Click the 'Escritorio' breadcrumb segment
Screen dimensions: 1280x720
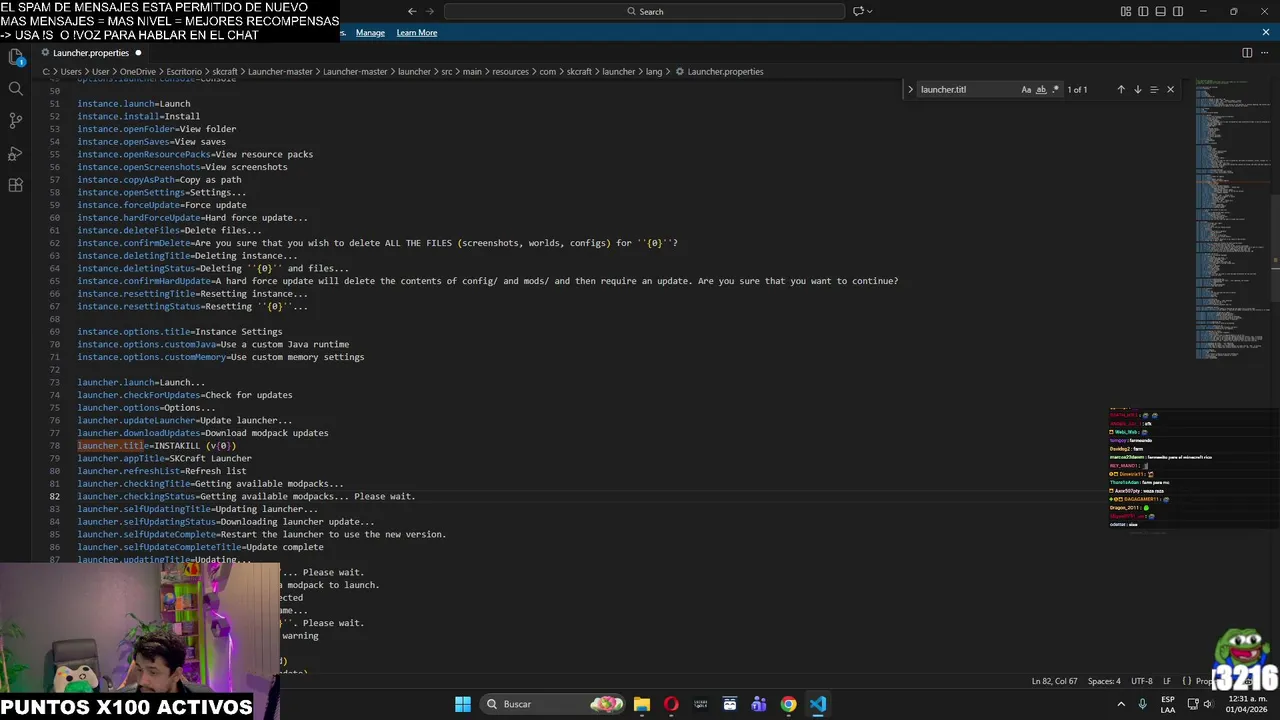184,71
